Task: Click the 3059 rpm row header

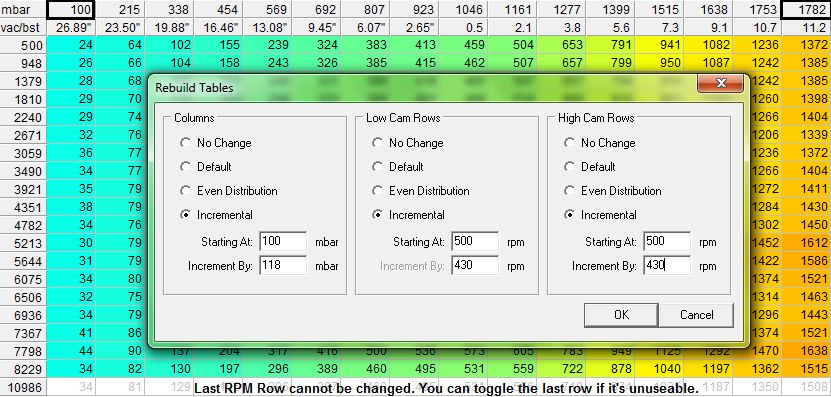Action: [23, 153]
